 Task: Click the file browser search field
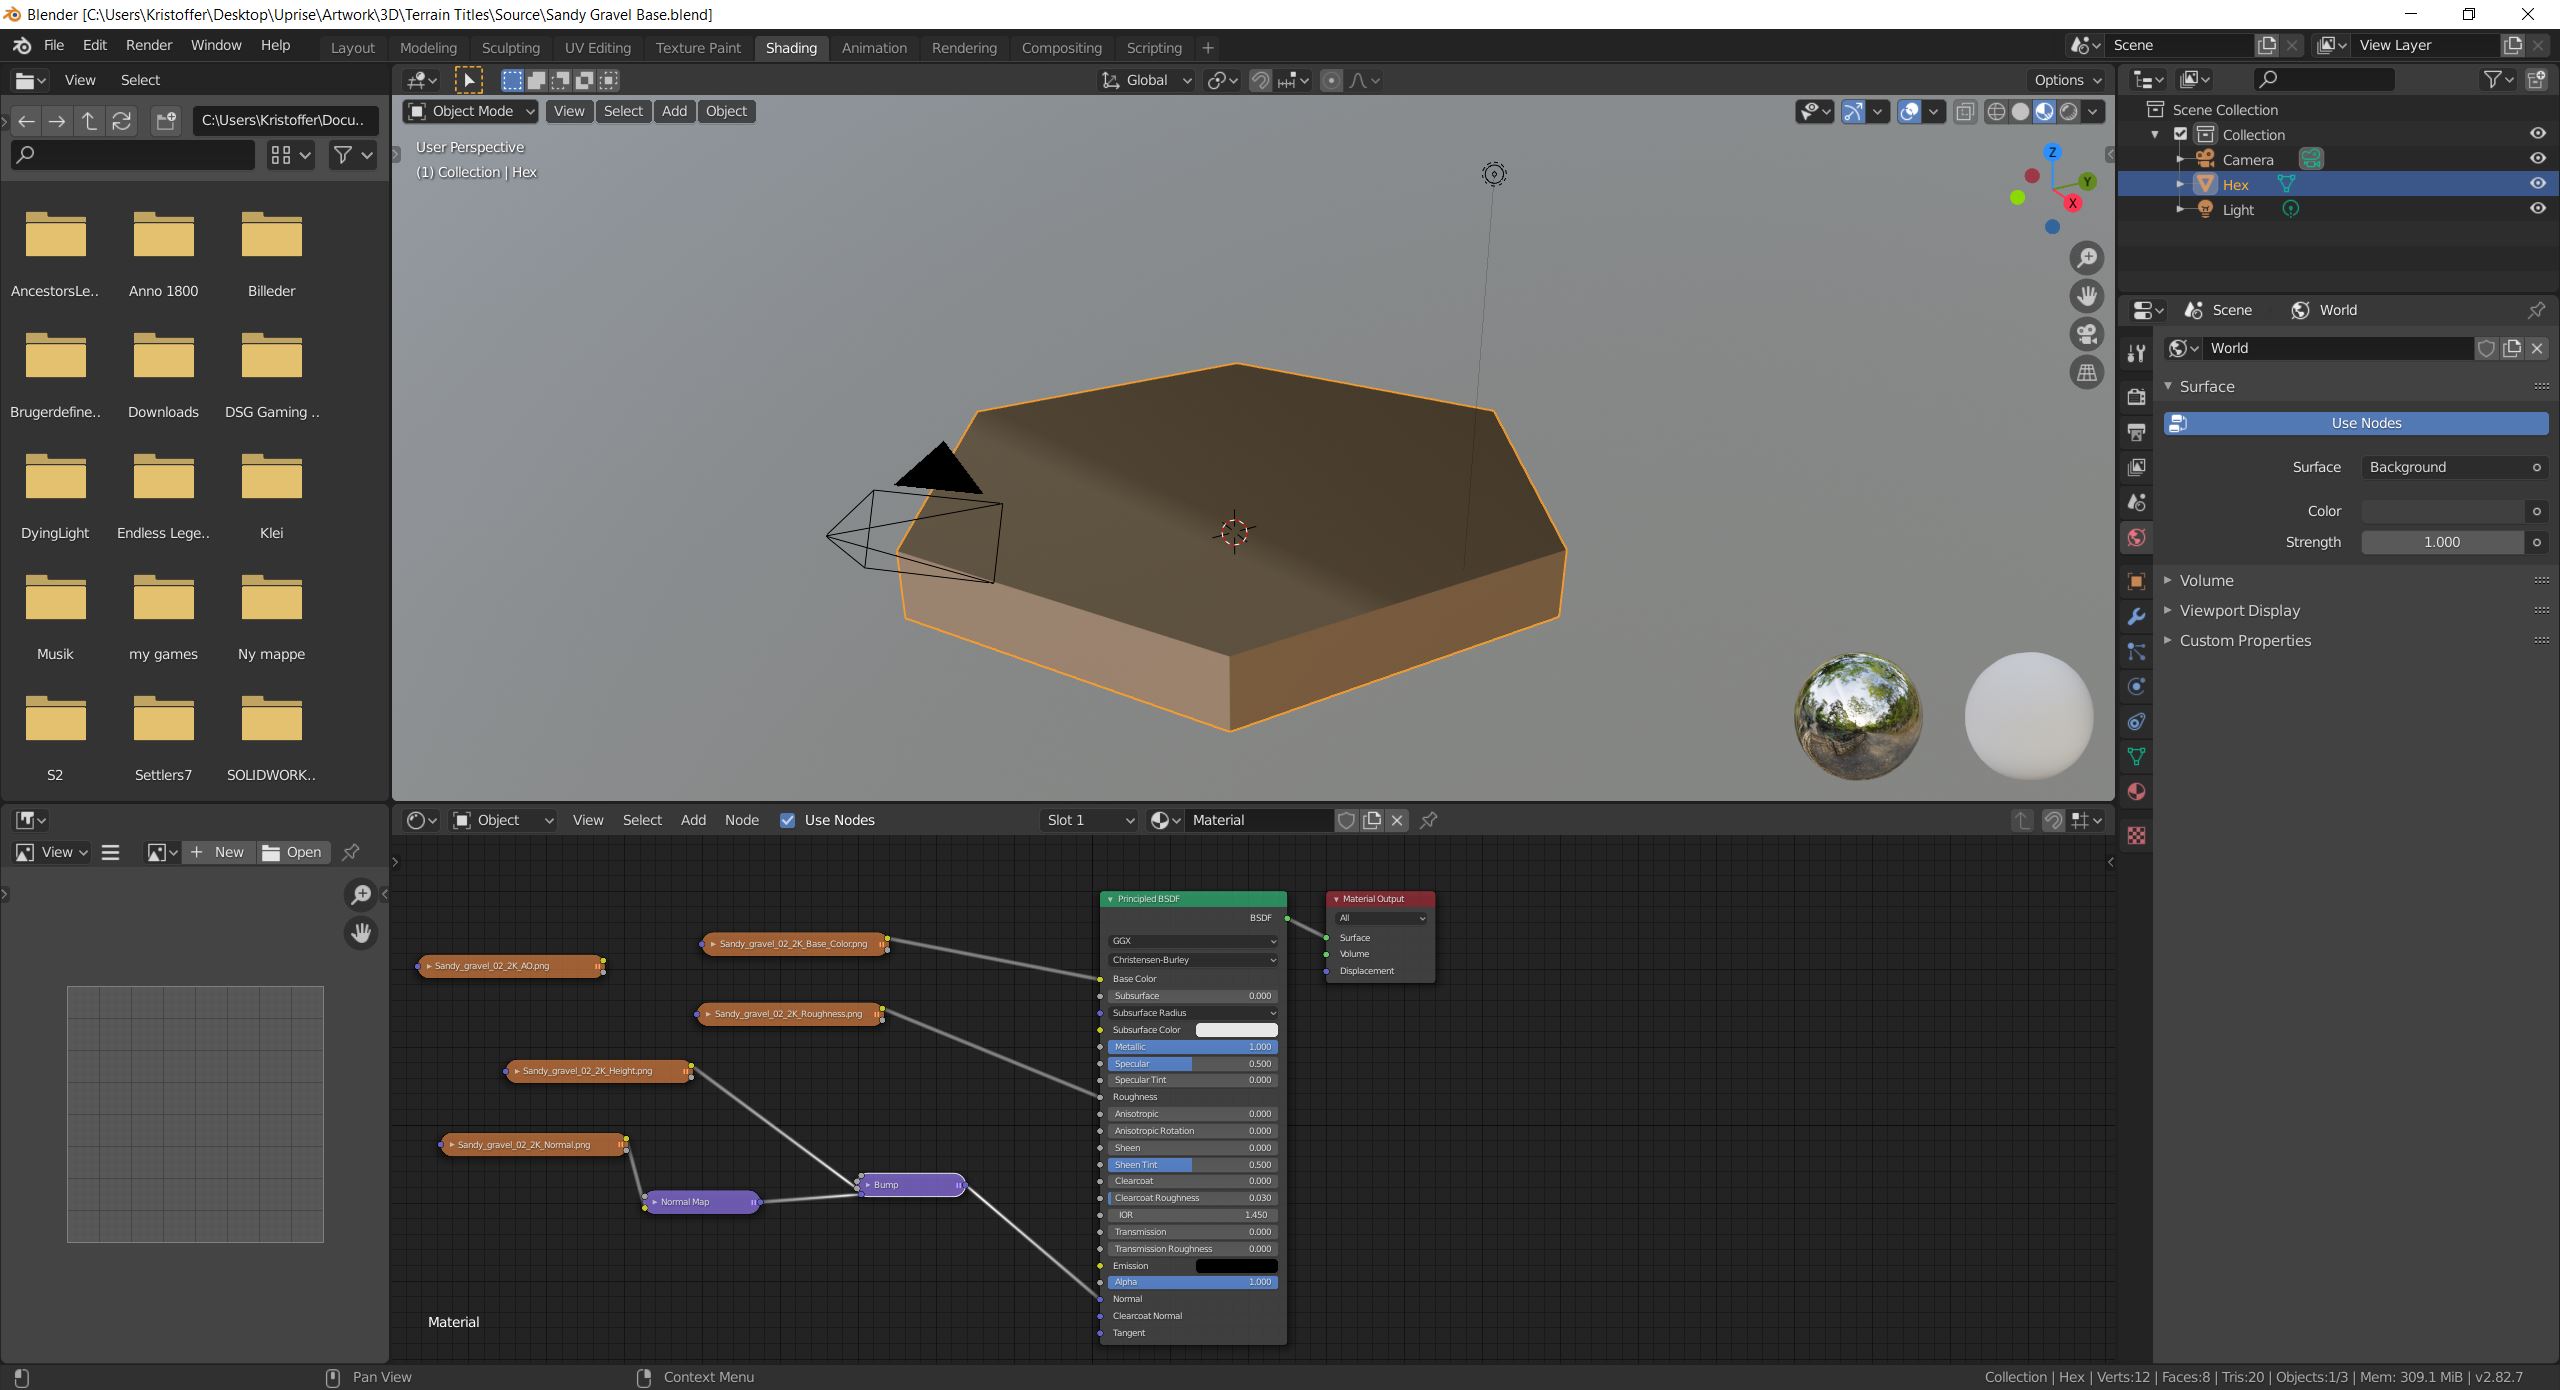click(133, 155)
